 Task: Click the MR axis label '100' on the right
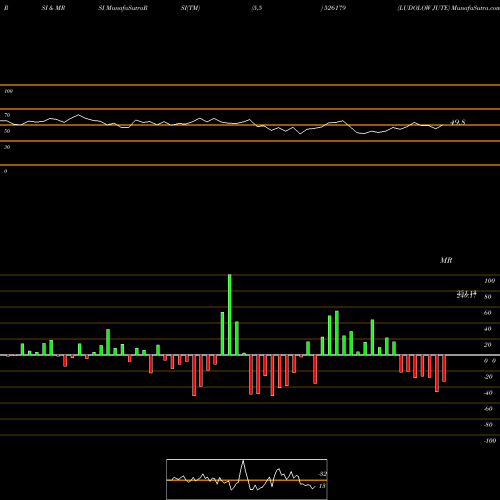click(489, 281)
